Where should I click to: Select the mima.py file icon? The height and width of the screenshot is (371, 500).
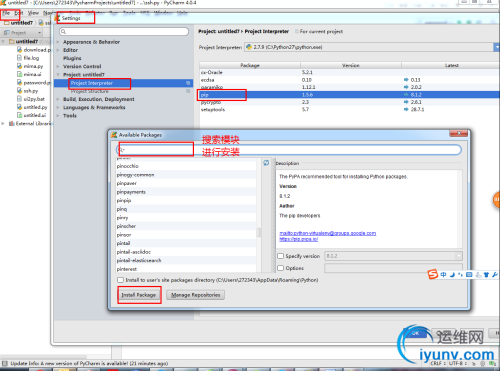tap(20, 66)
